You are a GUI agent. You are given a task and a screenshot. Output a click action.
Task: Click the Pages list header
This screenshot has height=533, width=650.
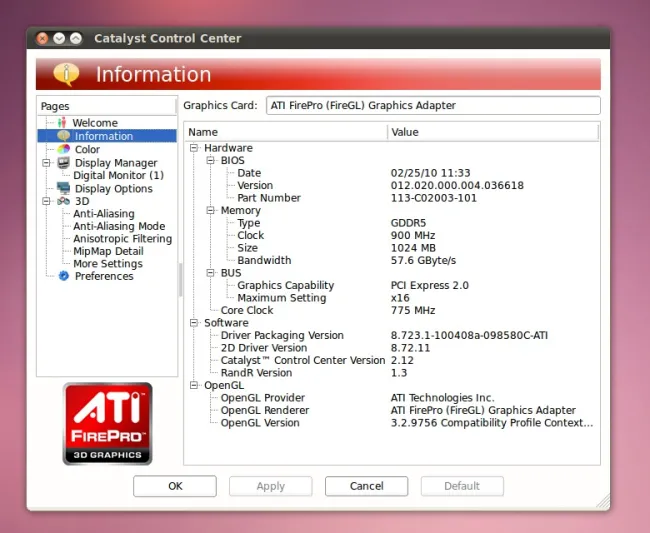(x=107, y=106)
